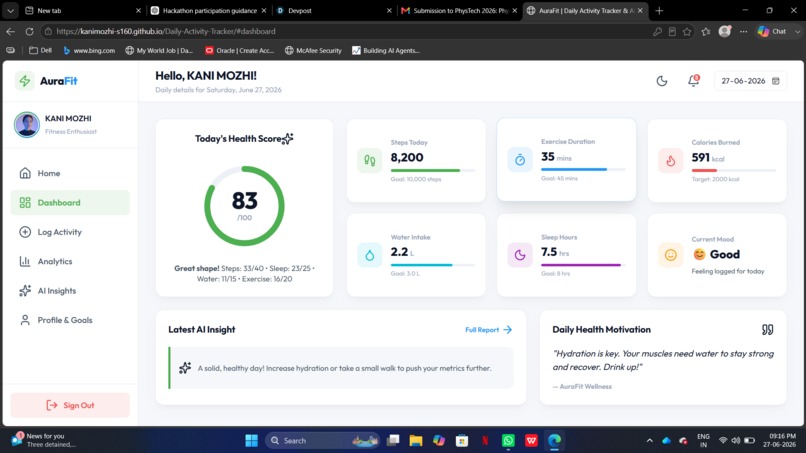This screenshot has width=806, height=453.
Task: Click the KANI MOZHI profile avatar
Action: (x=27, y=124)
